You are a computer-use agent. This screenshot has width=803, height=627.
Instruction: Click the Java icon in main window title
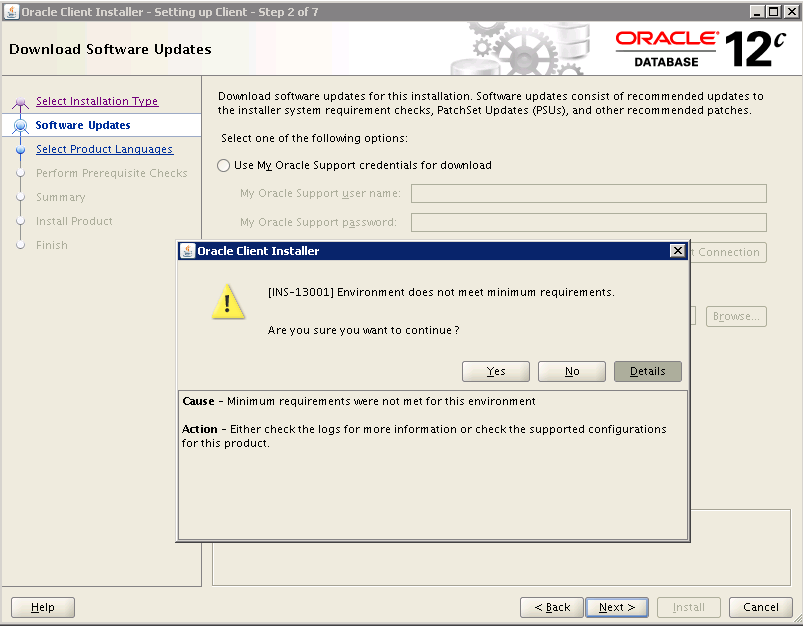click(x=11, y=12)
